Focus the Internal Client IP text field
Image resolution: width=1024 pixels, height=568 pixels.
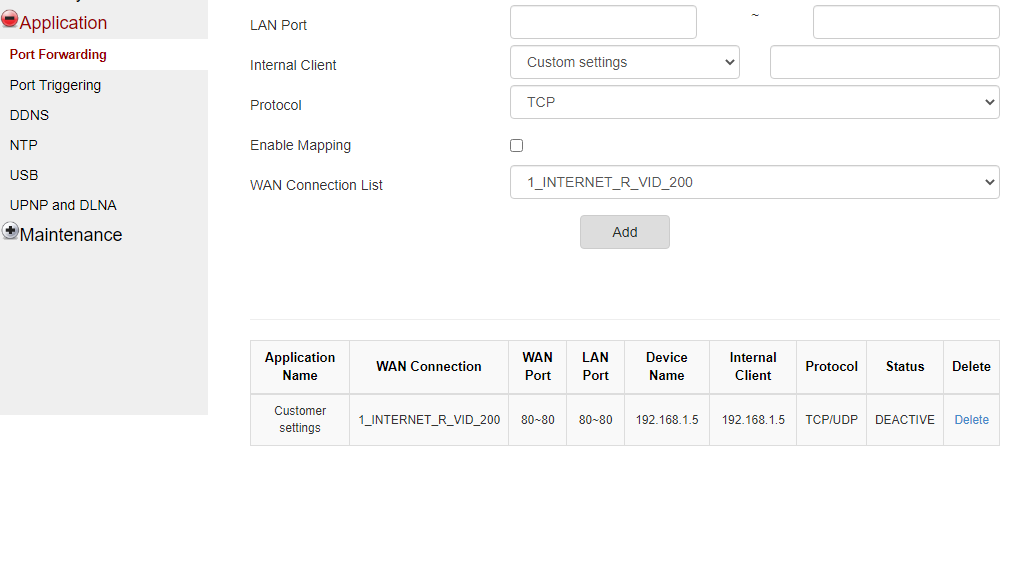(x=884, y=62)
